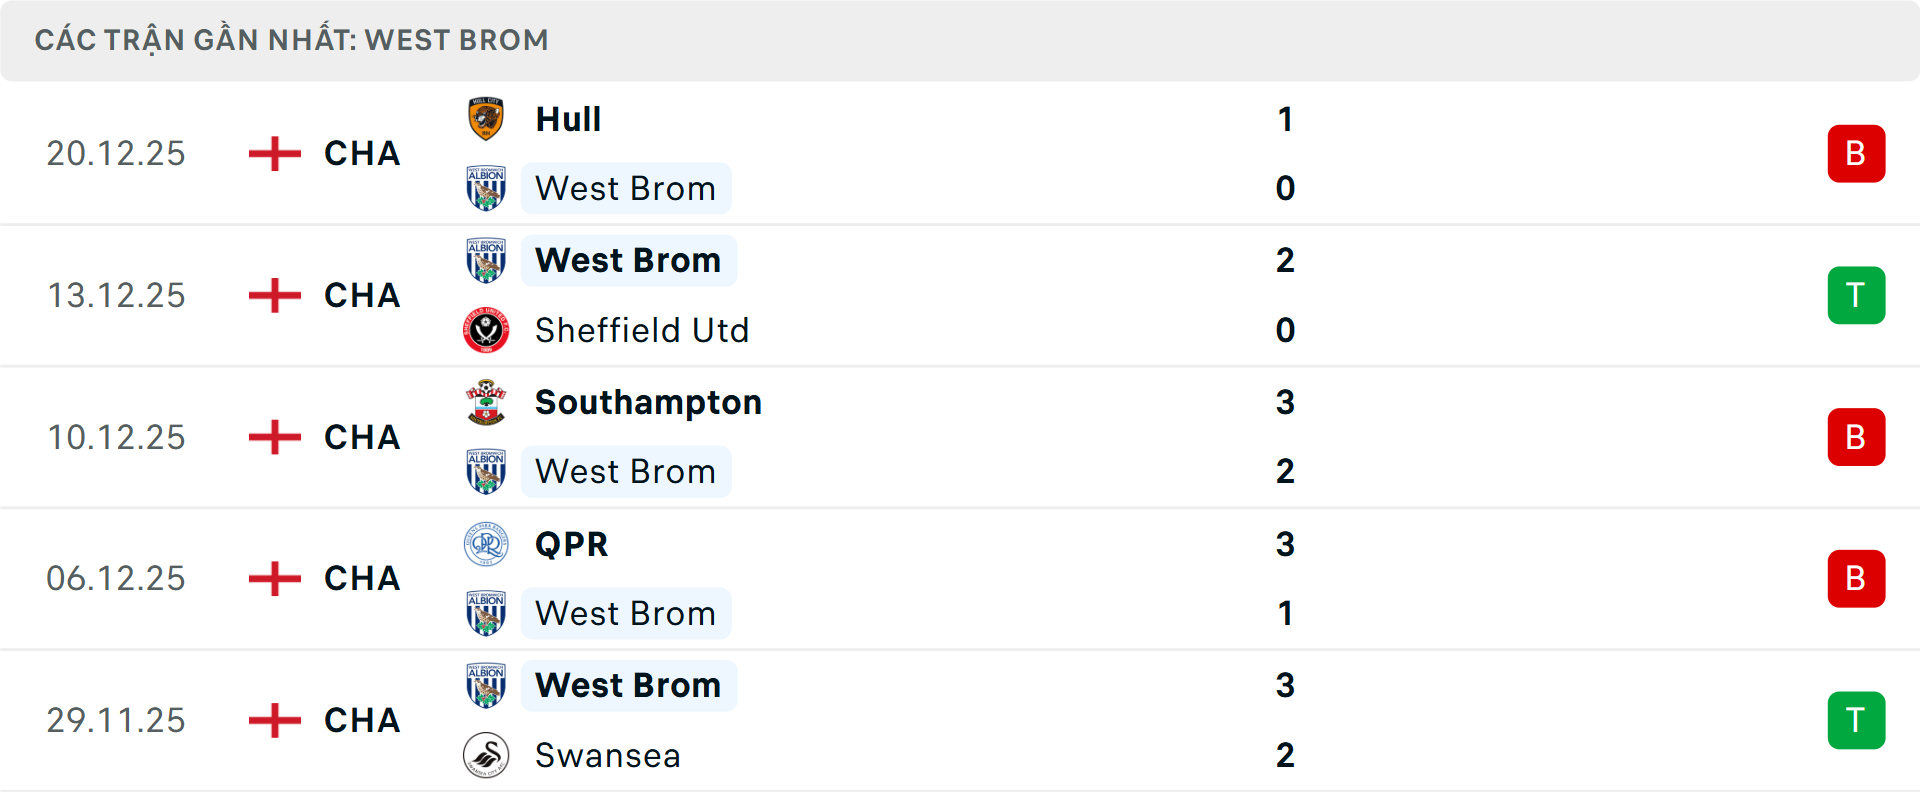The width and height of the screenshot is (1920, 792).
Task: Click the CHA label on the Southampton row
Action: 360,437
